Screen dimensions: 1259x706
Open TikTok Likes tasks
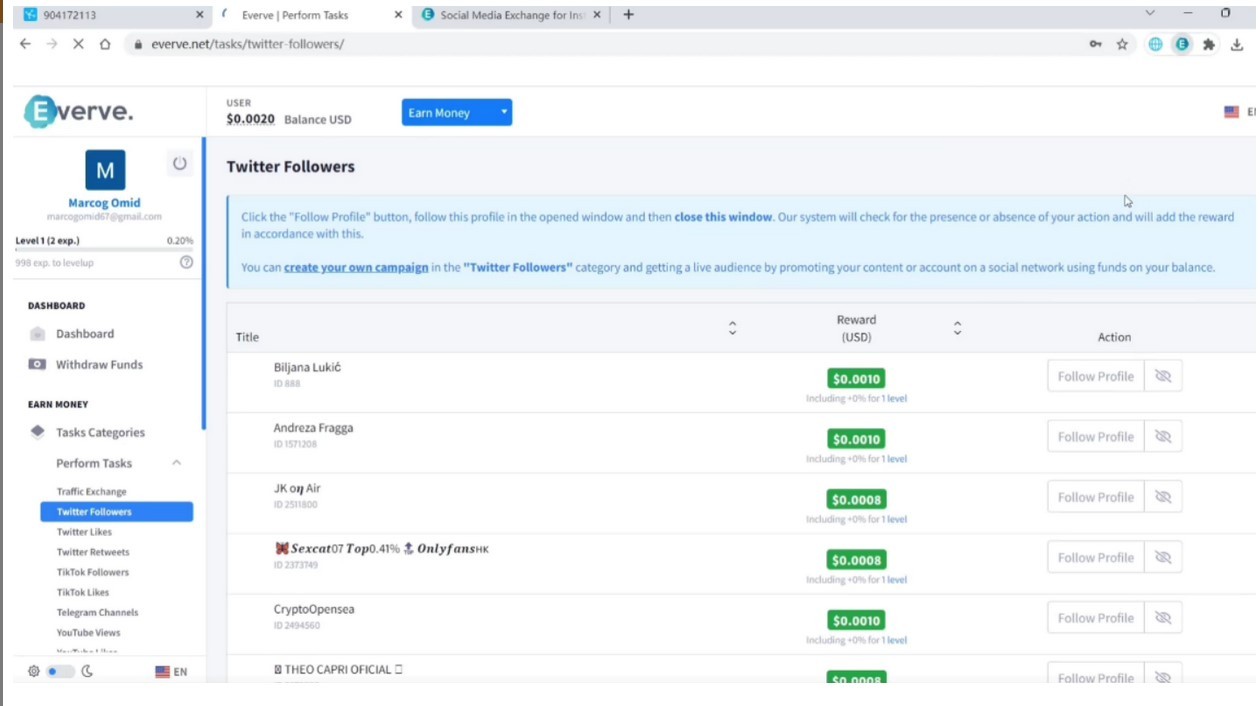[x=83, y=592]
